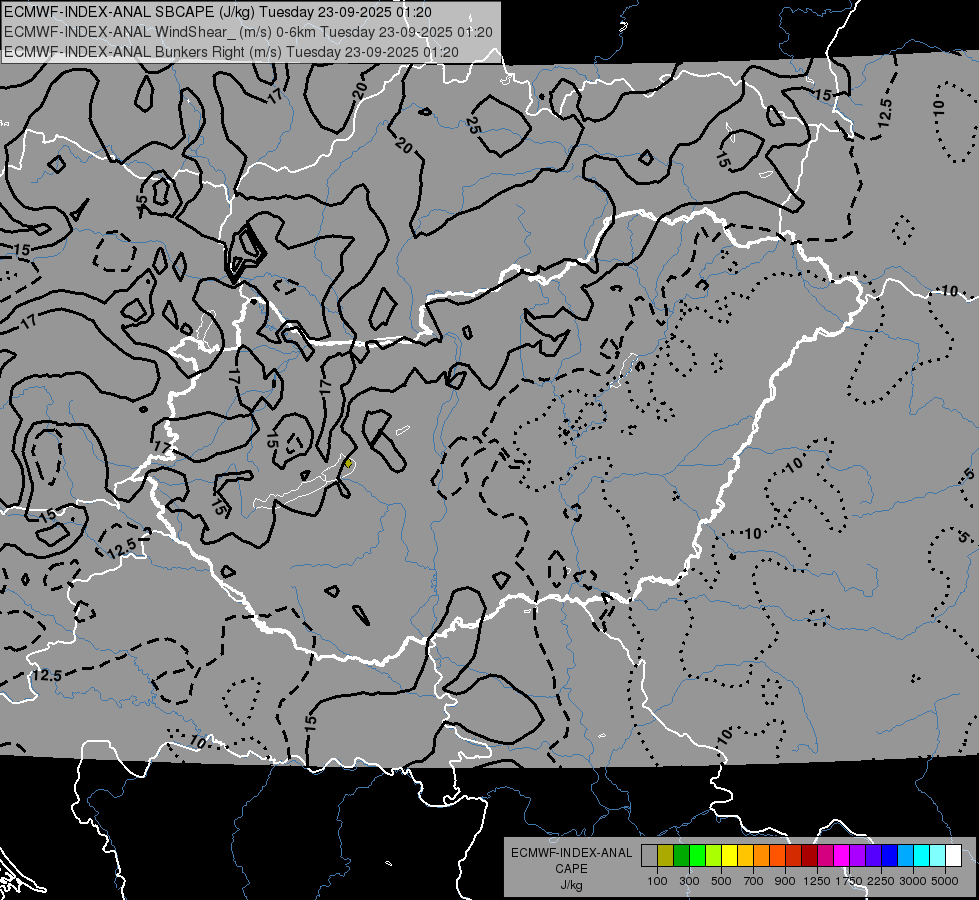Click the 1250 legend value label

pyautogui.click(x=817, y=881)
